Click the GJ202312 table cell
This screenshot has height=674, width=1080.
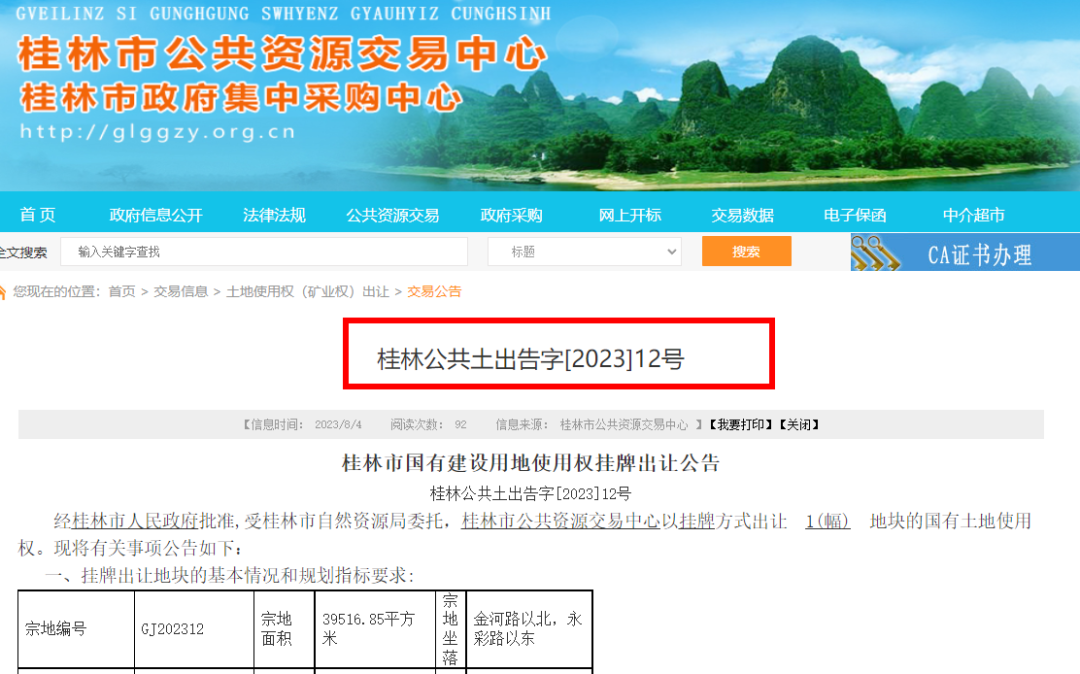194,629
